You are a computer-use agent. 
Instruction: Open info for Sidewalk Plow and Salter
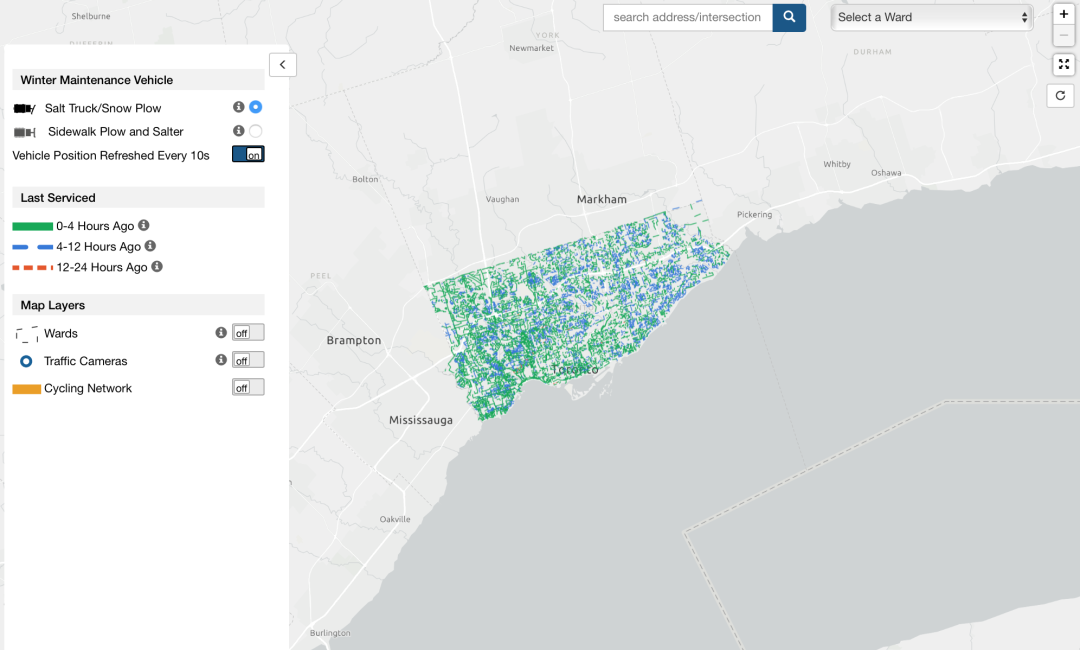(x=239, y=131)
